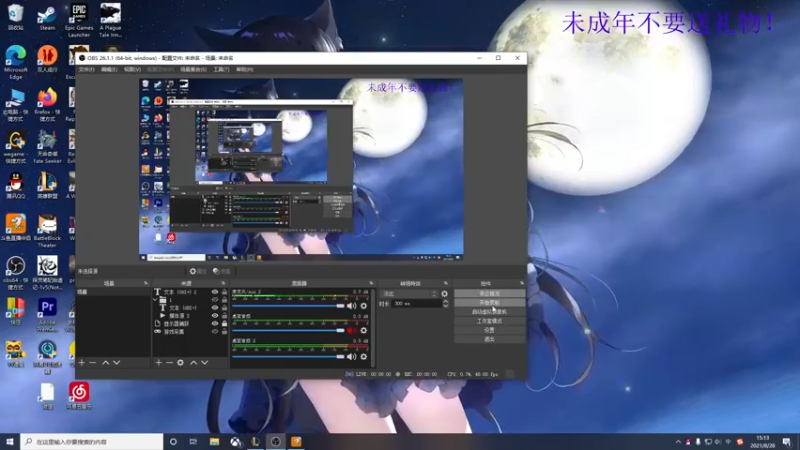Open source Properties gear button above docks
Image resolution: width=800 pixels, height=450 pixels.
(198, 271)
